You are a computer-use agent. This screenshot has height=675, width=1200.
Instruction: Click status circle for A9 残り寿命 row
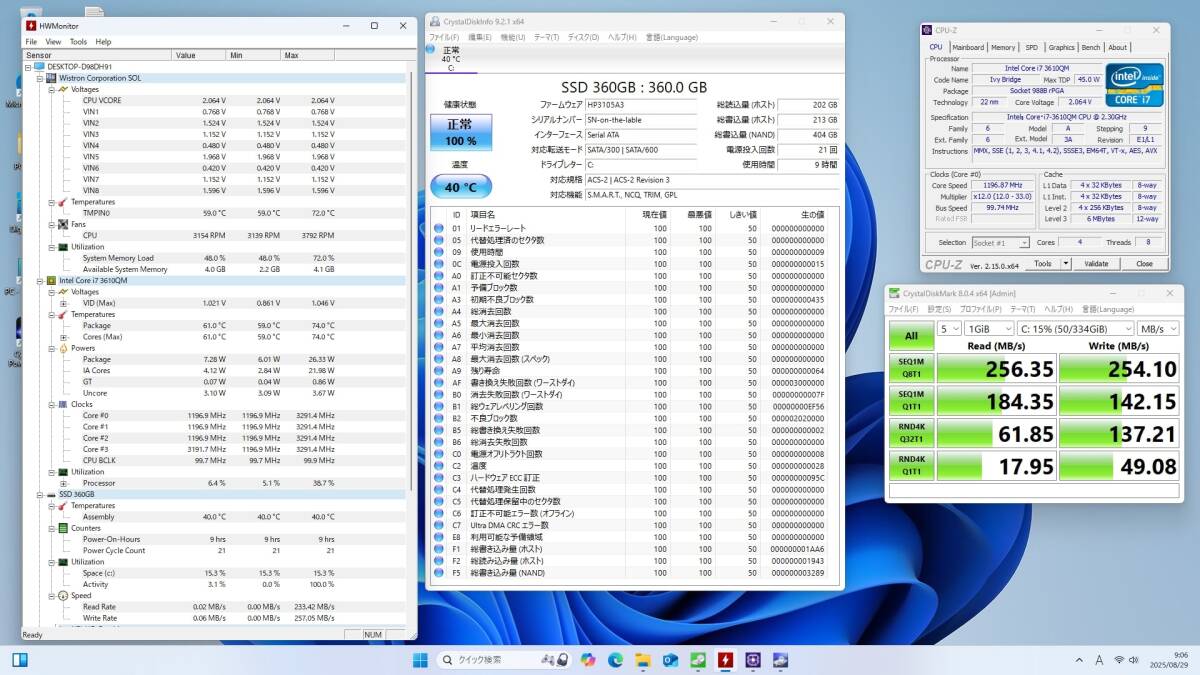tap(438, 371)
